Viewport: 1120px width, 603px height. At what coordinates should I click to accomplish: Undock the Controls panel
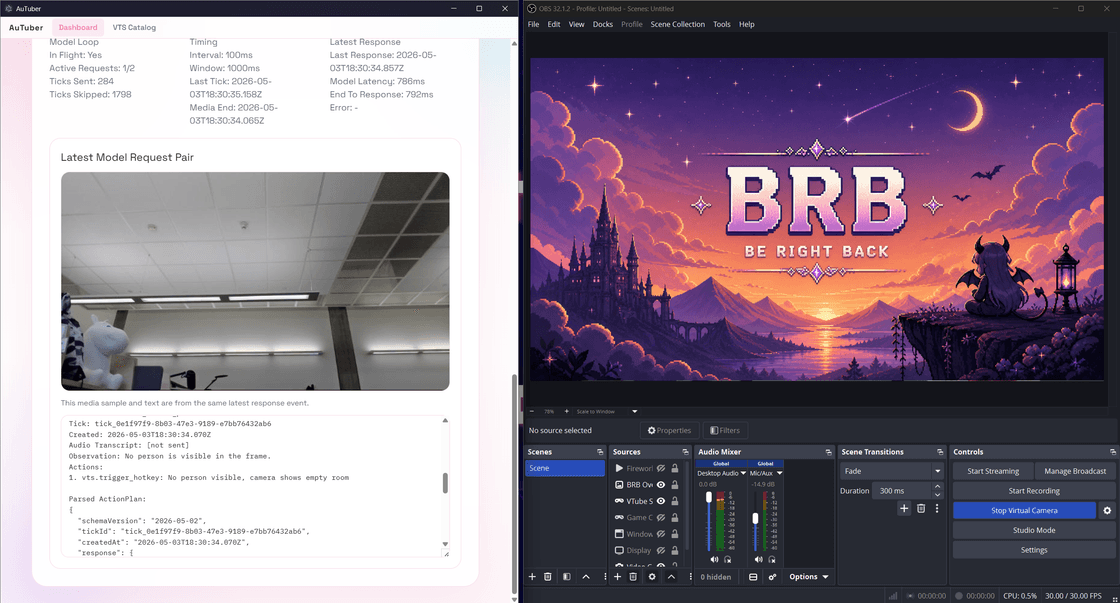click(1112, 452)
